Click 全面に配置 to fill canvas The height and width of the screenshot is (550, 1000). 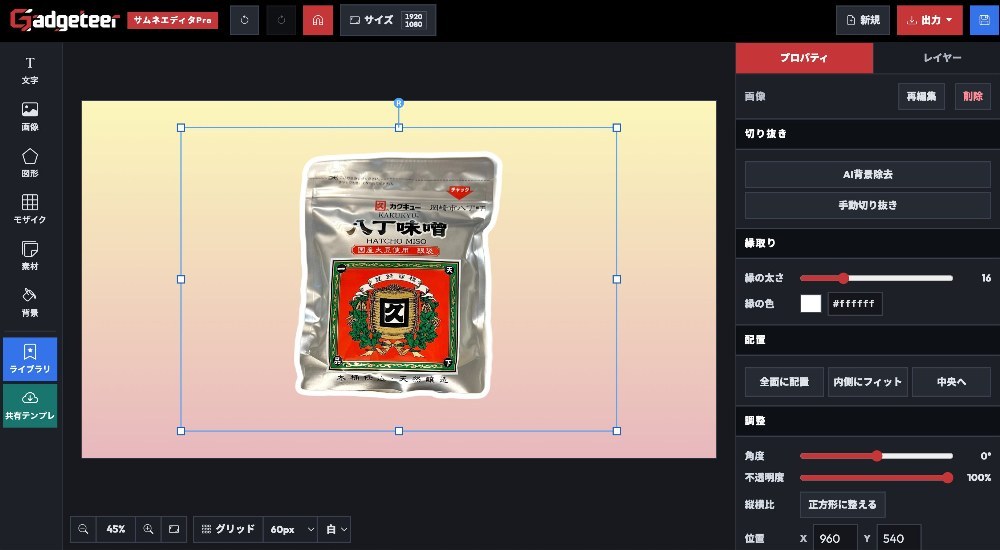coord(784,382)
